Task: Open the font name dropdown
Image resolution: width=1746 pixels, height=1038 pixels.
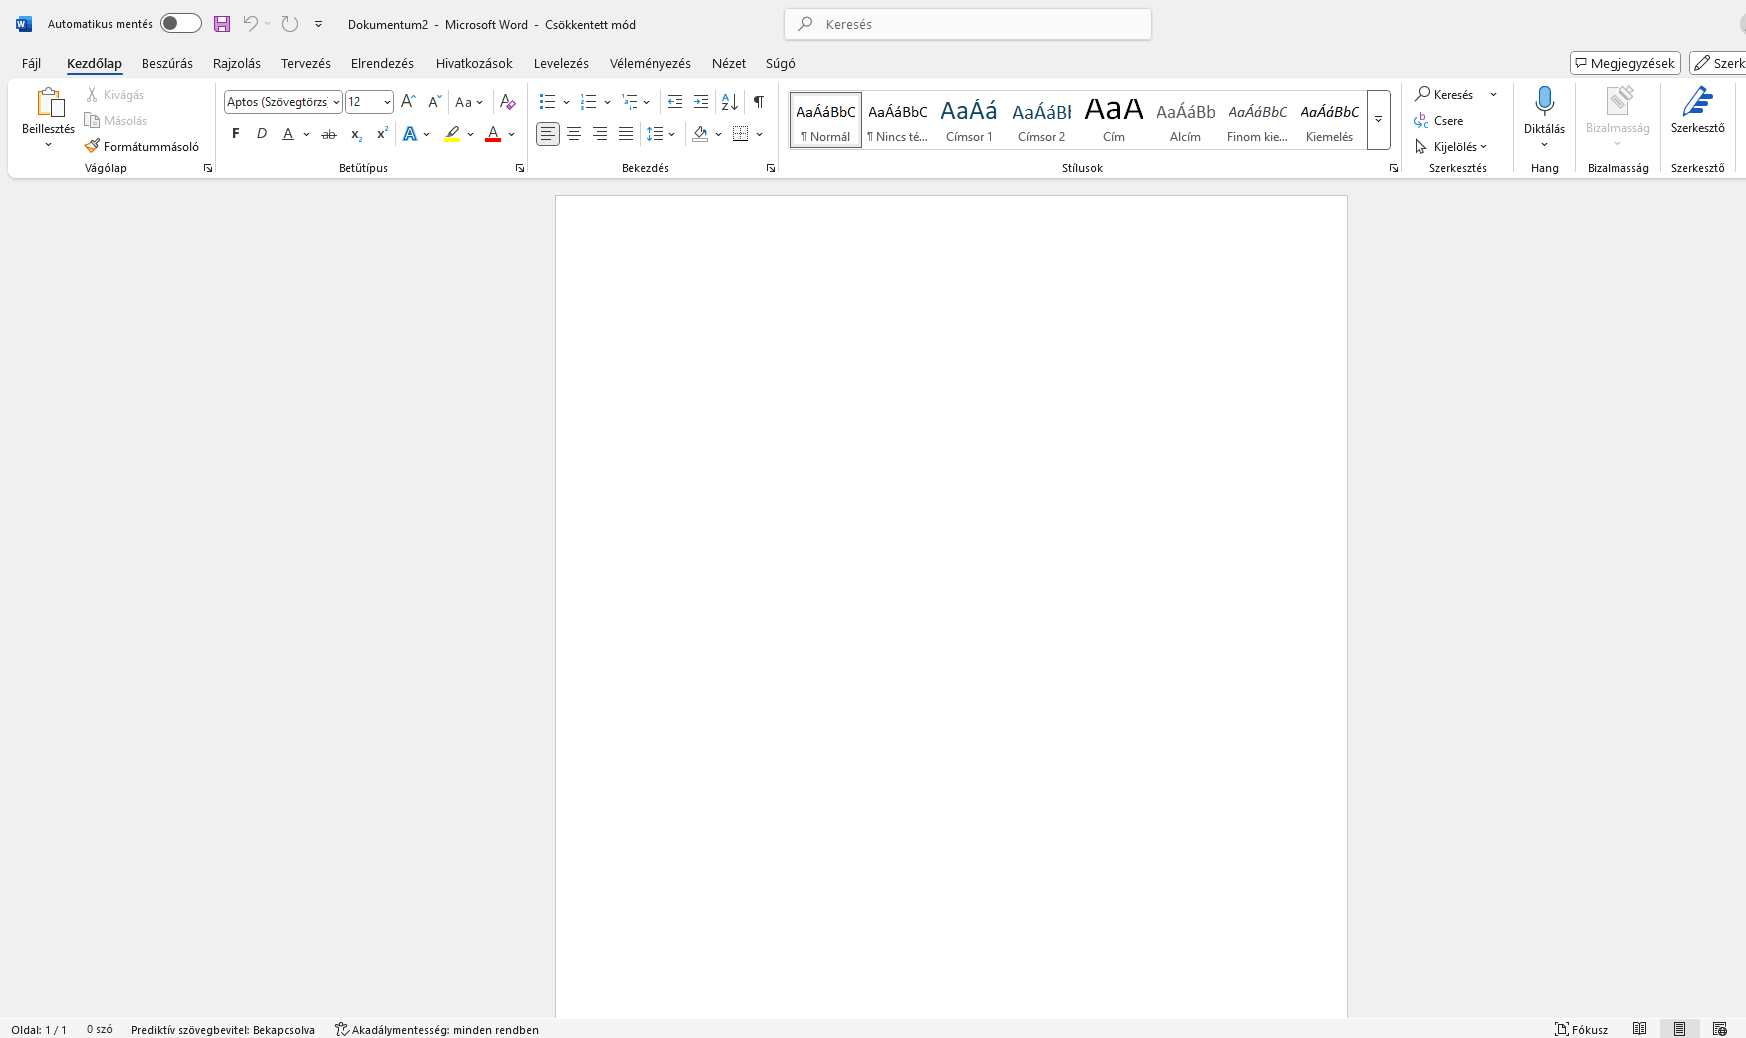Action: (x=336, y=102)
